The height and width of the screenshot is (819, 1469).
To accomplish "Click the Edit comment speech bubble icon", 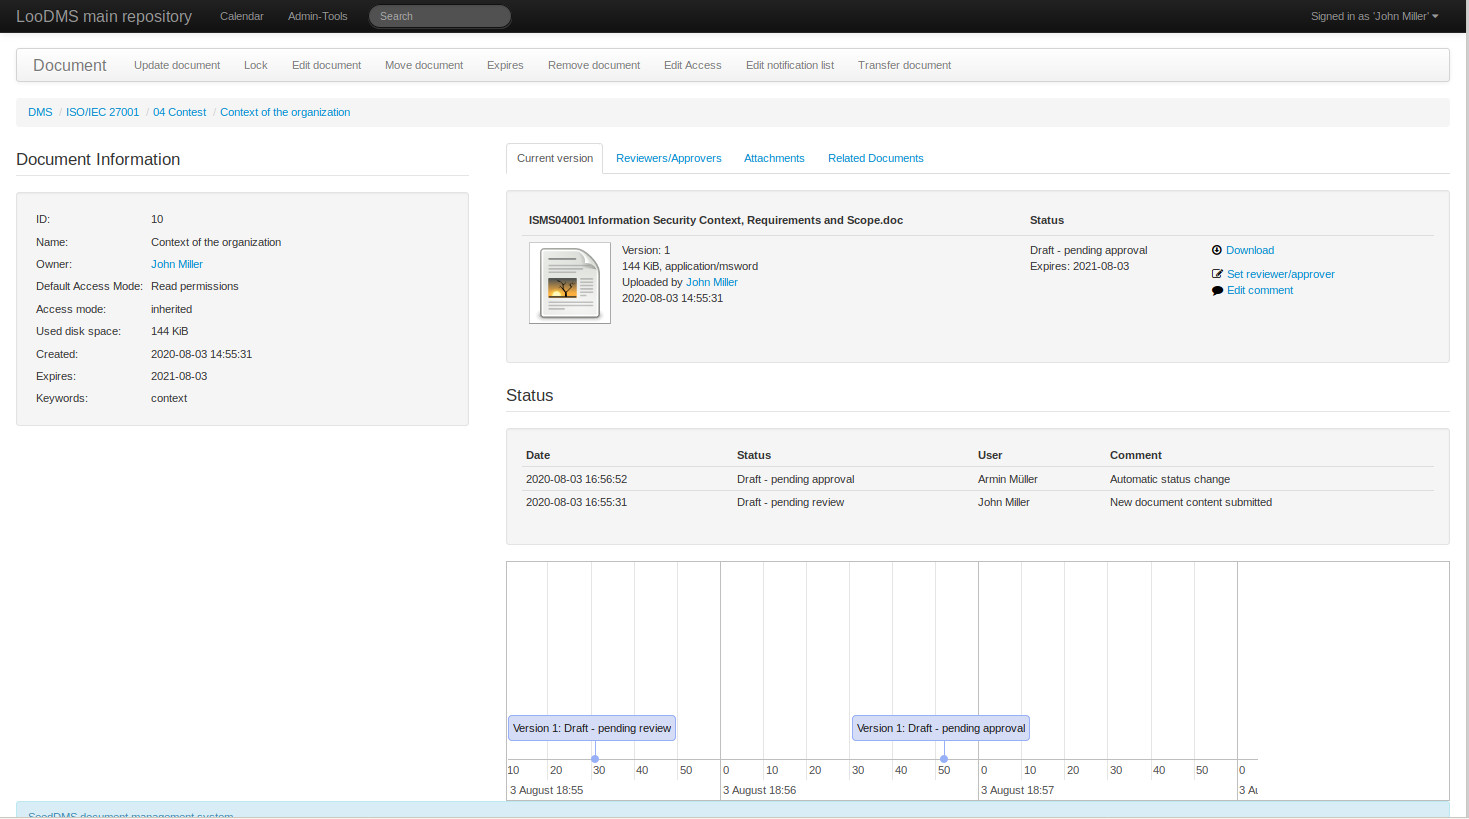I will (x=1217, y=291).
